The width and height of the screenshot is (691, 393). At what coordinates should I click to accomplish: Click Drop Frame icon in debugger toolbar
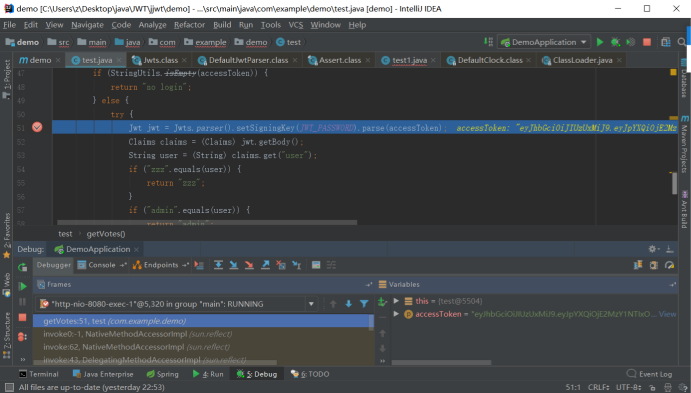click(x=281, y=265)
